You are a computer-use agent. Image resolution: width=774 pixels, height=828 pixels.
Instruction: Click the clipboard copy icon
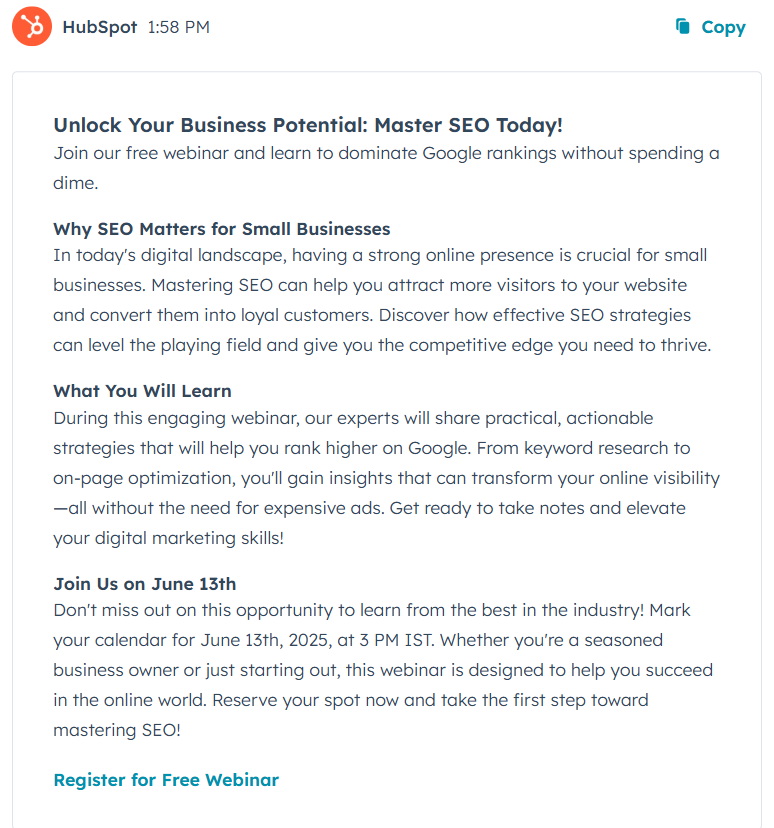[682, 26]
